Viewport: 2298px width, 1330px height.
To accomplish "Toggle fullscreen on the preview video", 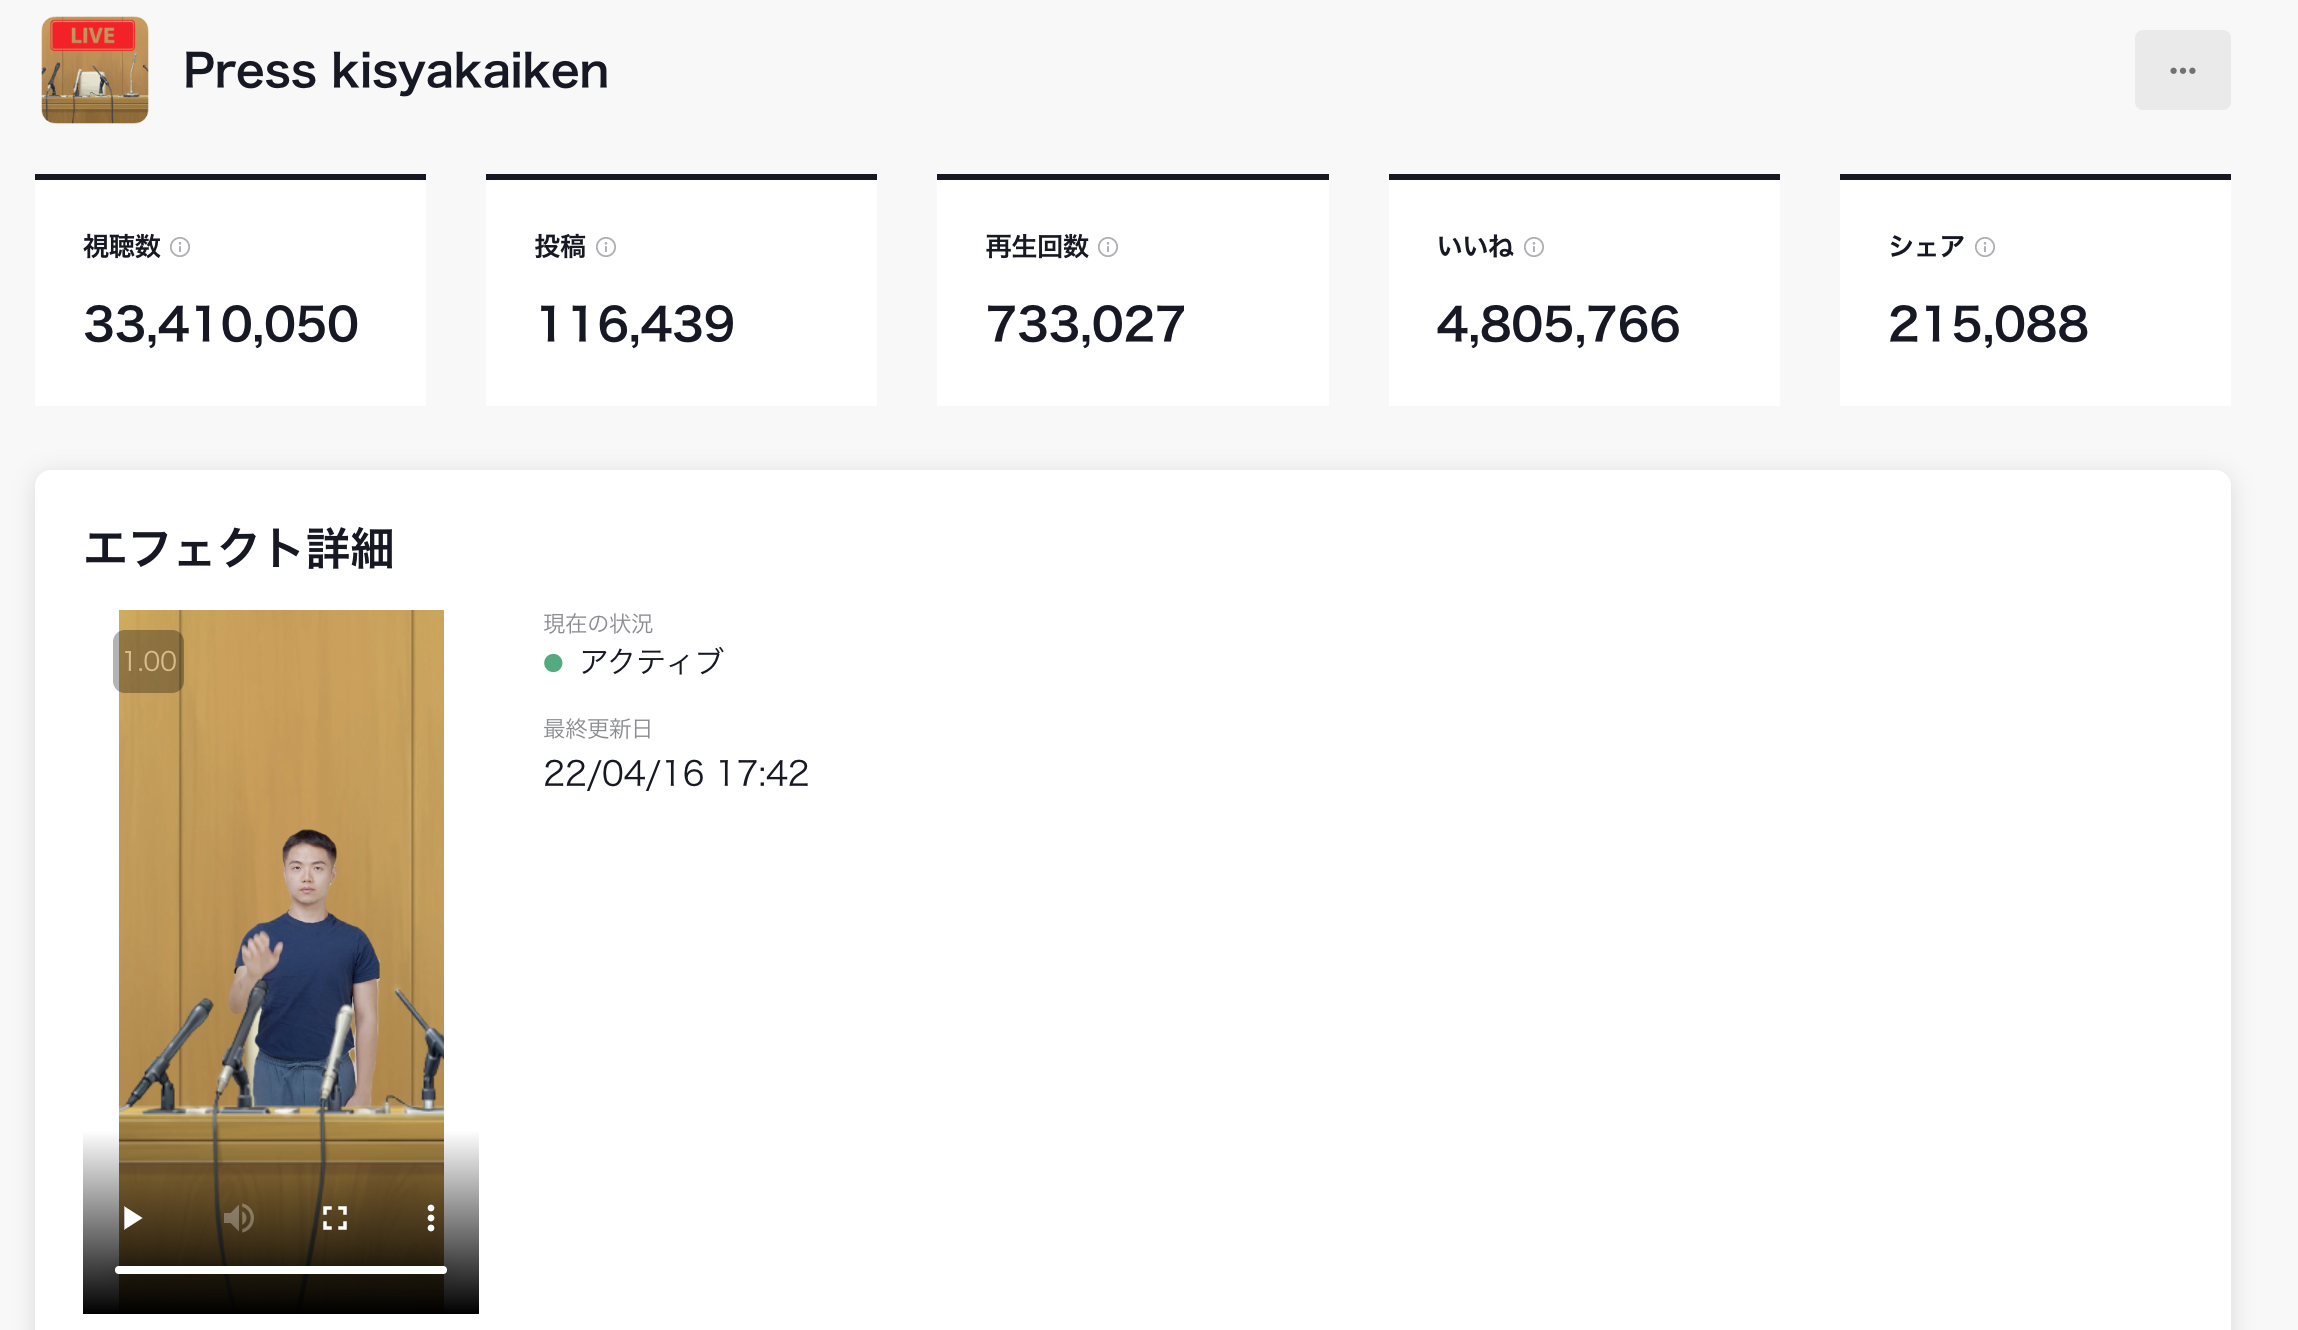I will click(335, 1218).
